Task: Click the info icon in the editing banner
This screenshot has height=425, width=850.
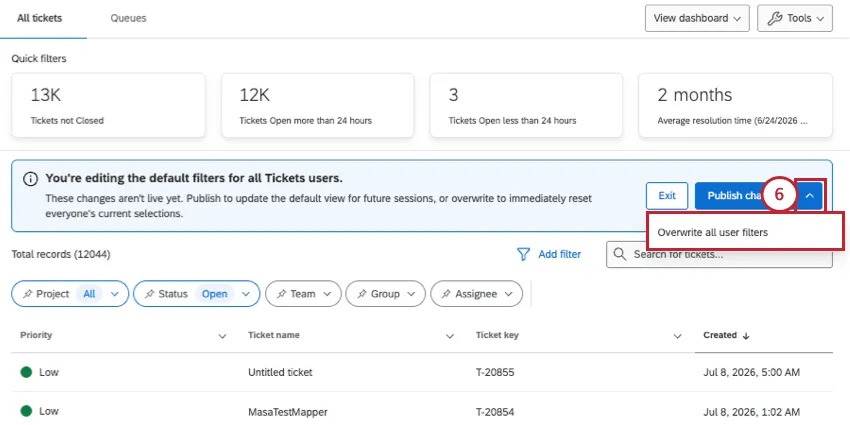Action: tap(30, 179)
